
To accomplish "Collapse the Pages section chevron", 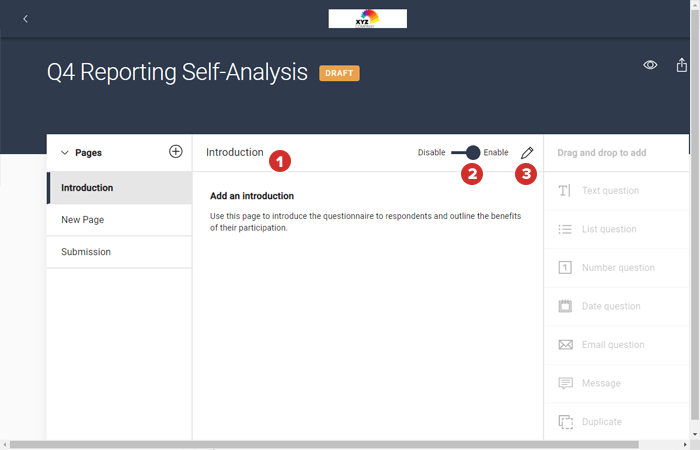I will [65, 153].
